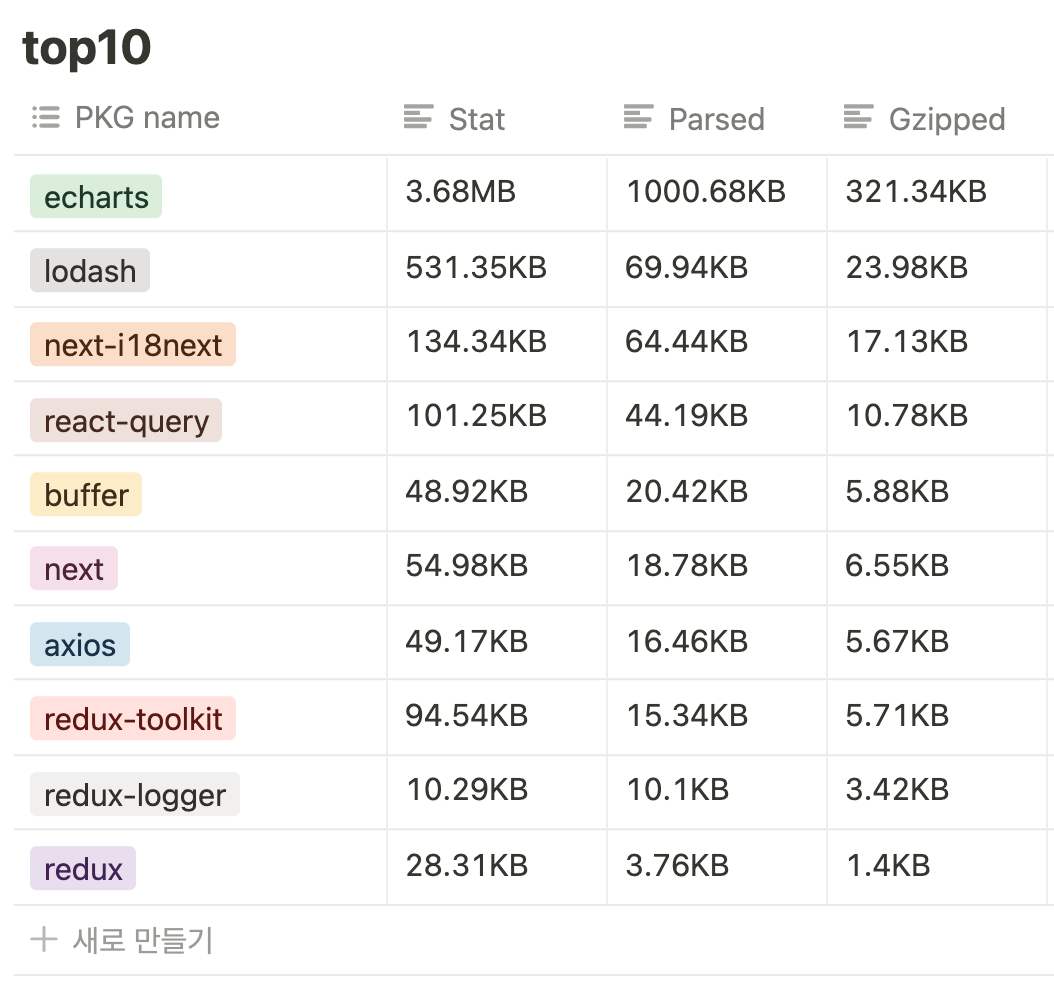1054x982 pixels.
Task: Click the 1.4KB Gzipped cell
Action: click(937, 867)
